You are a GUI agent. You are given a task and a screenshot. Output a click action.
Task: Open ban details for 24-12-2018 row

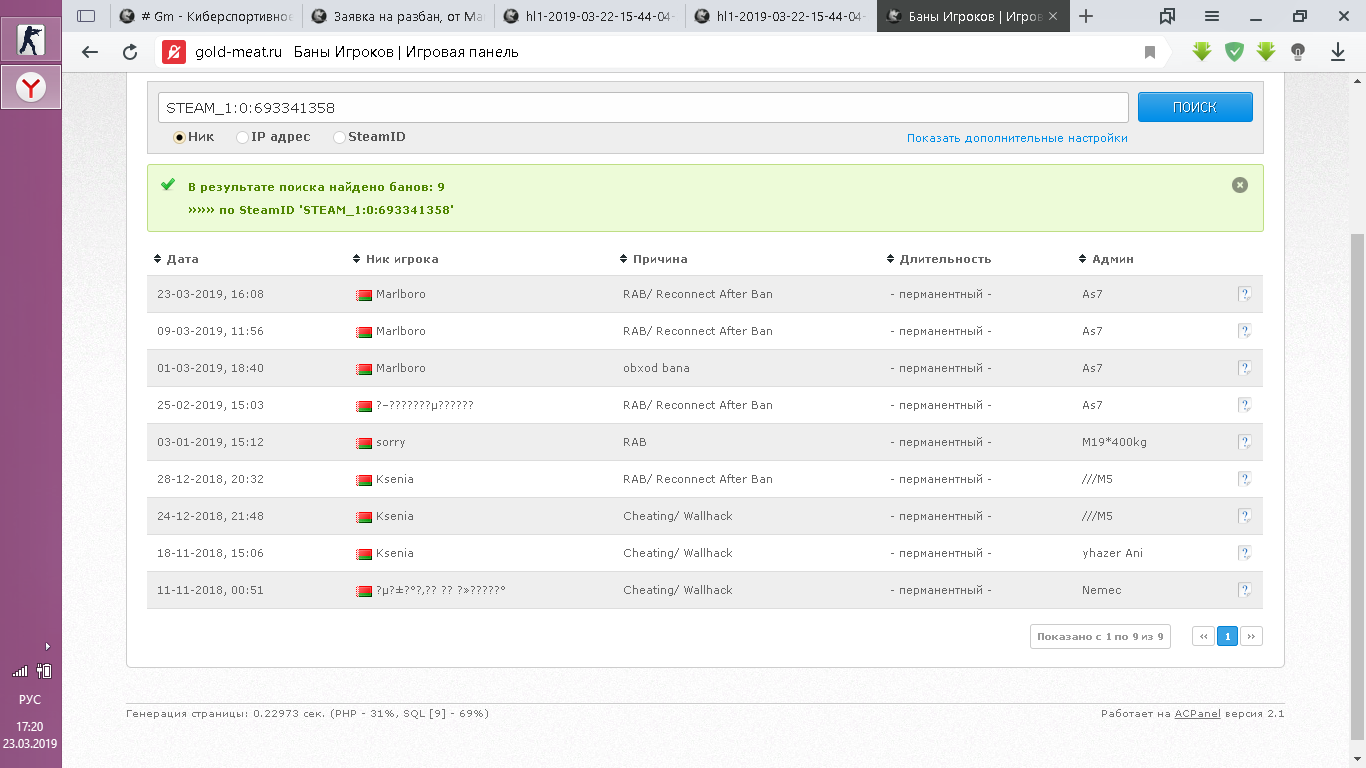(x=1245, y=516)
